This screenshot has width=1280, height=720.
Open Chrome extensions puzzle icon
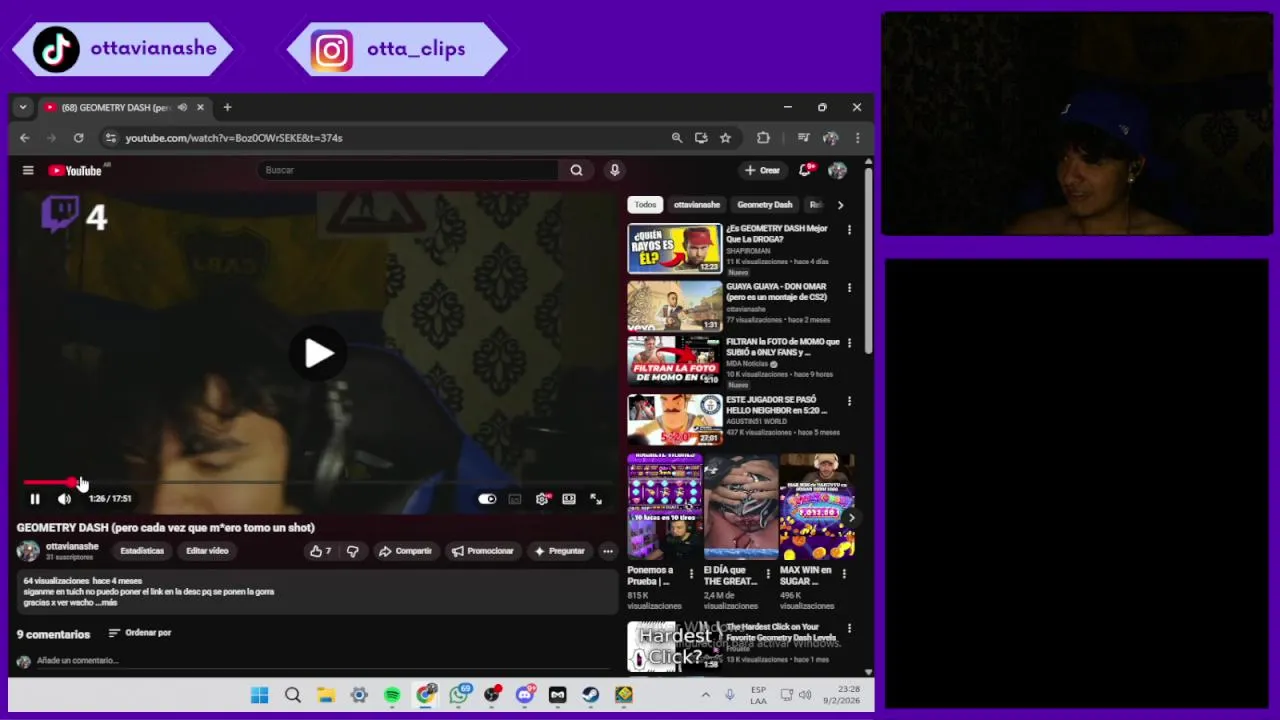click(x=763, y=138)
